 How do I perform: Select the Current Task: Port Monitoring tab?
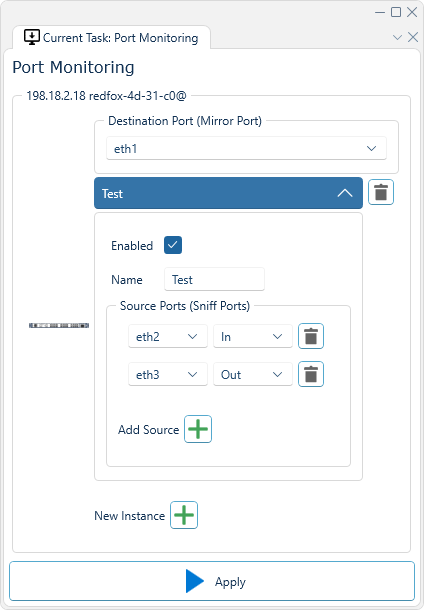coord(111,38)
